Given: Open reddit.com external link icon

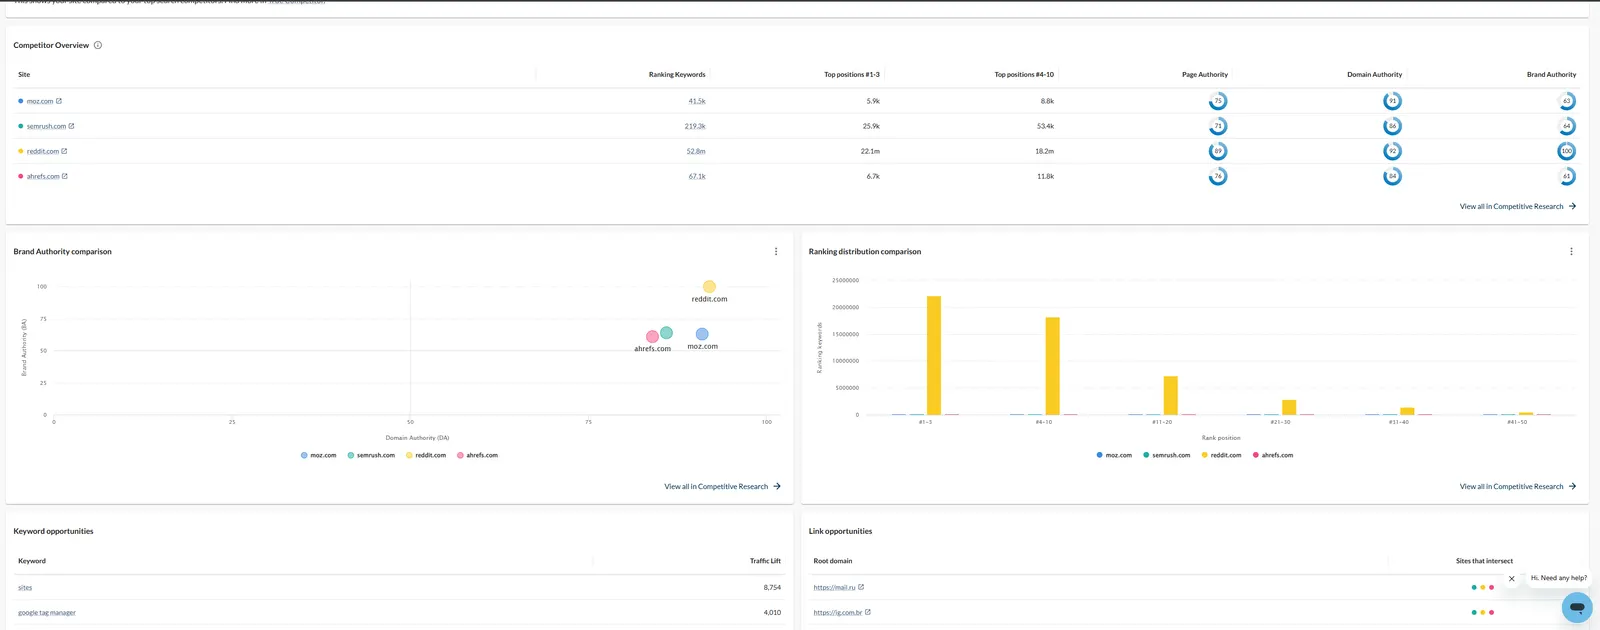Looking at the screenshot, I should click(64, 151).
